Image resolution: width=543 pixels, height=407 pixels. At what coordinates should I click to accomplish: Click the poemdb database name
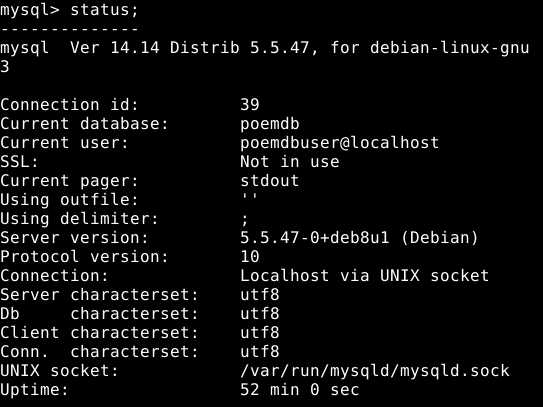[x=270, y=124]
